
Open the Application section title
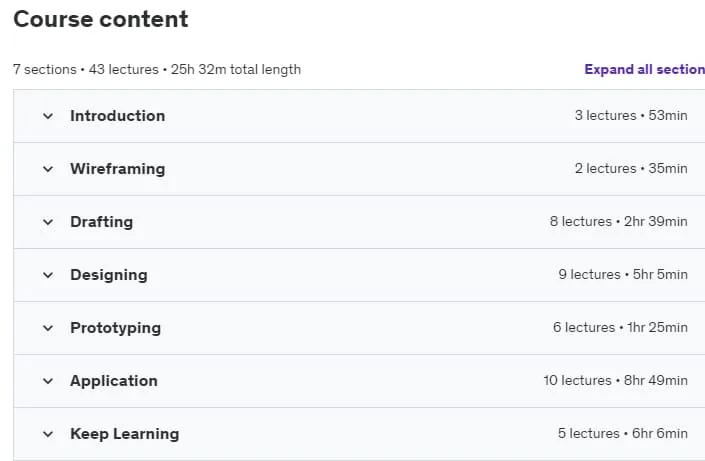pos(114,381)
